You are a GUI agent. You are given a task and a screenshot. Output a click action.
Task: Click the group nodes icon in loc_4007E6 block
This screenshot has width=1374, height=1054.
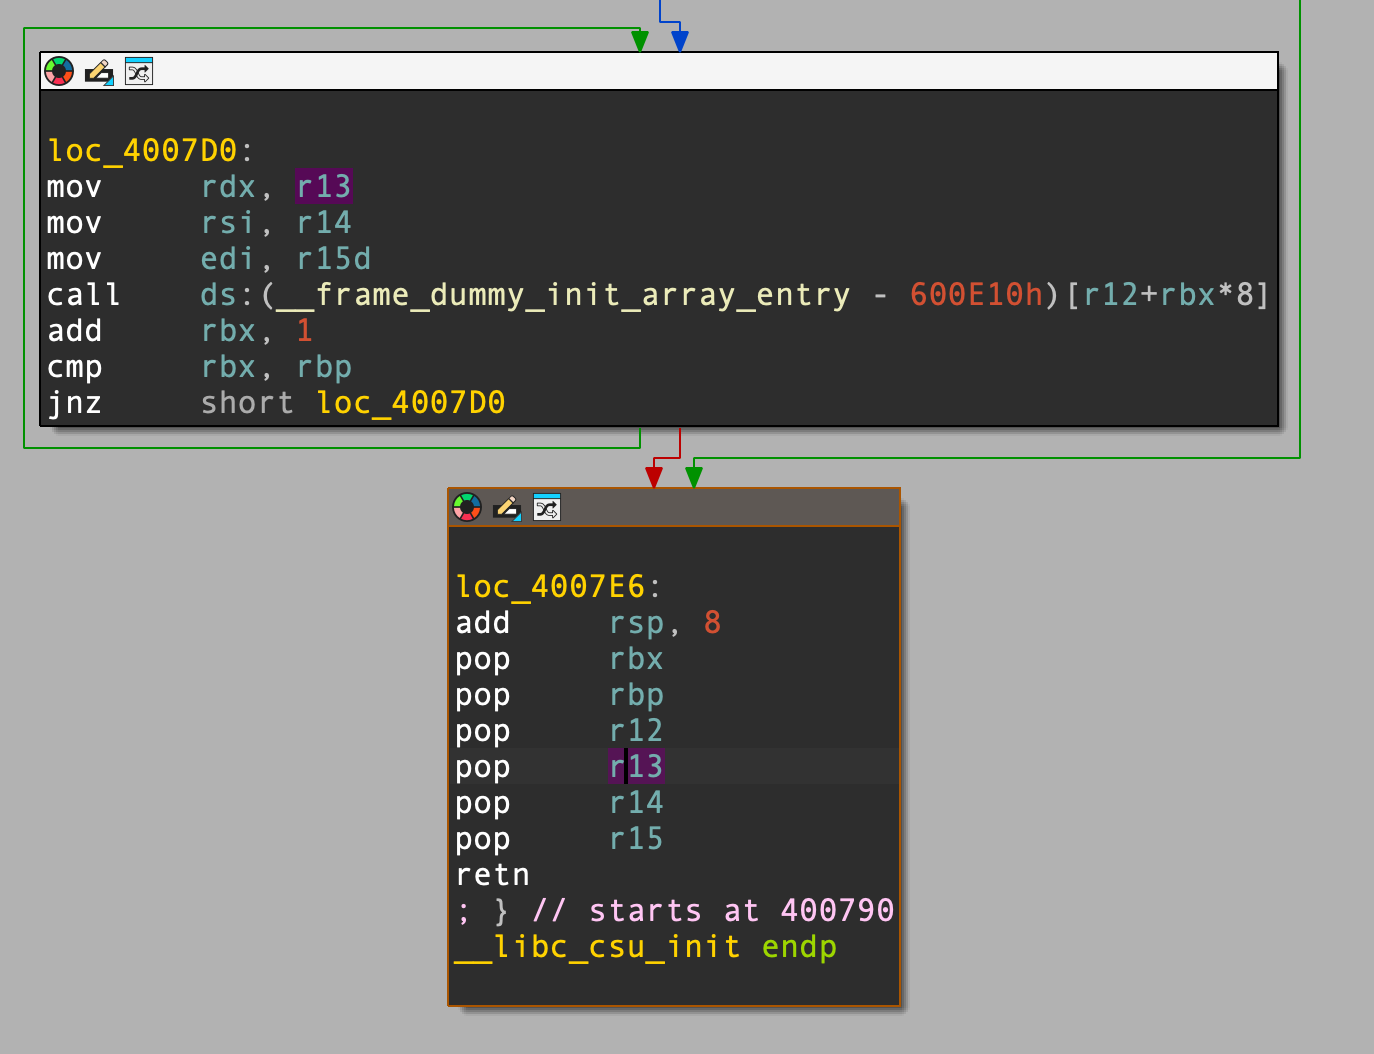coord(547,507)
